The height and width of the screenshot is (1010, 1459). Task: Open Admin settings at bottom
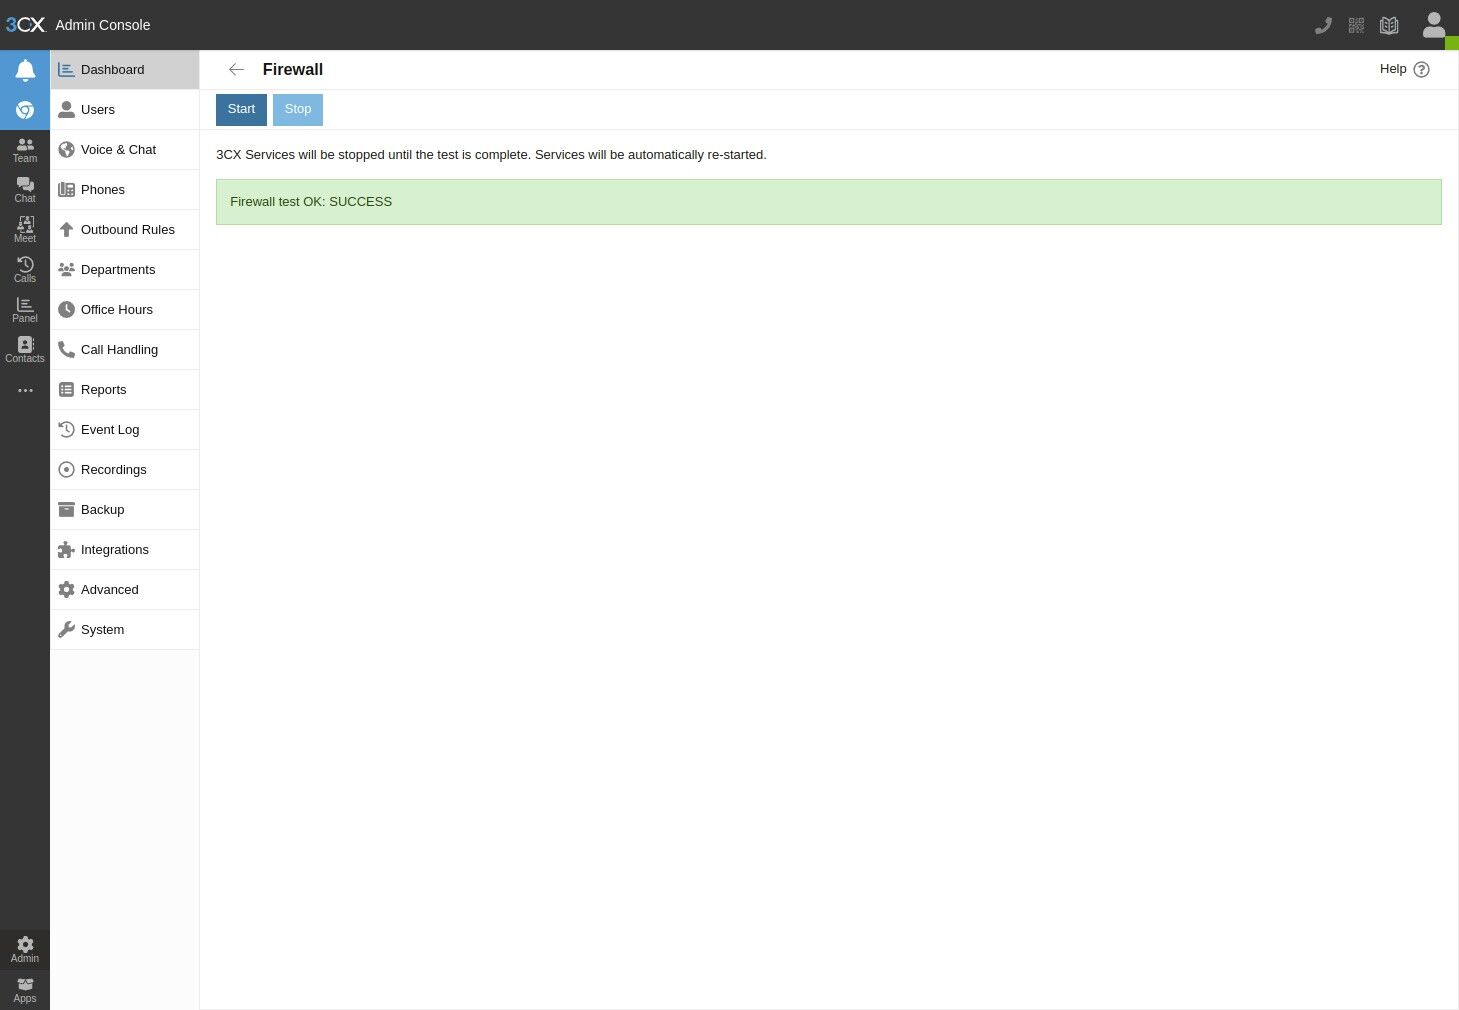[25, 950]
